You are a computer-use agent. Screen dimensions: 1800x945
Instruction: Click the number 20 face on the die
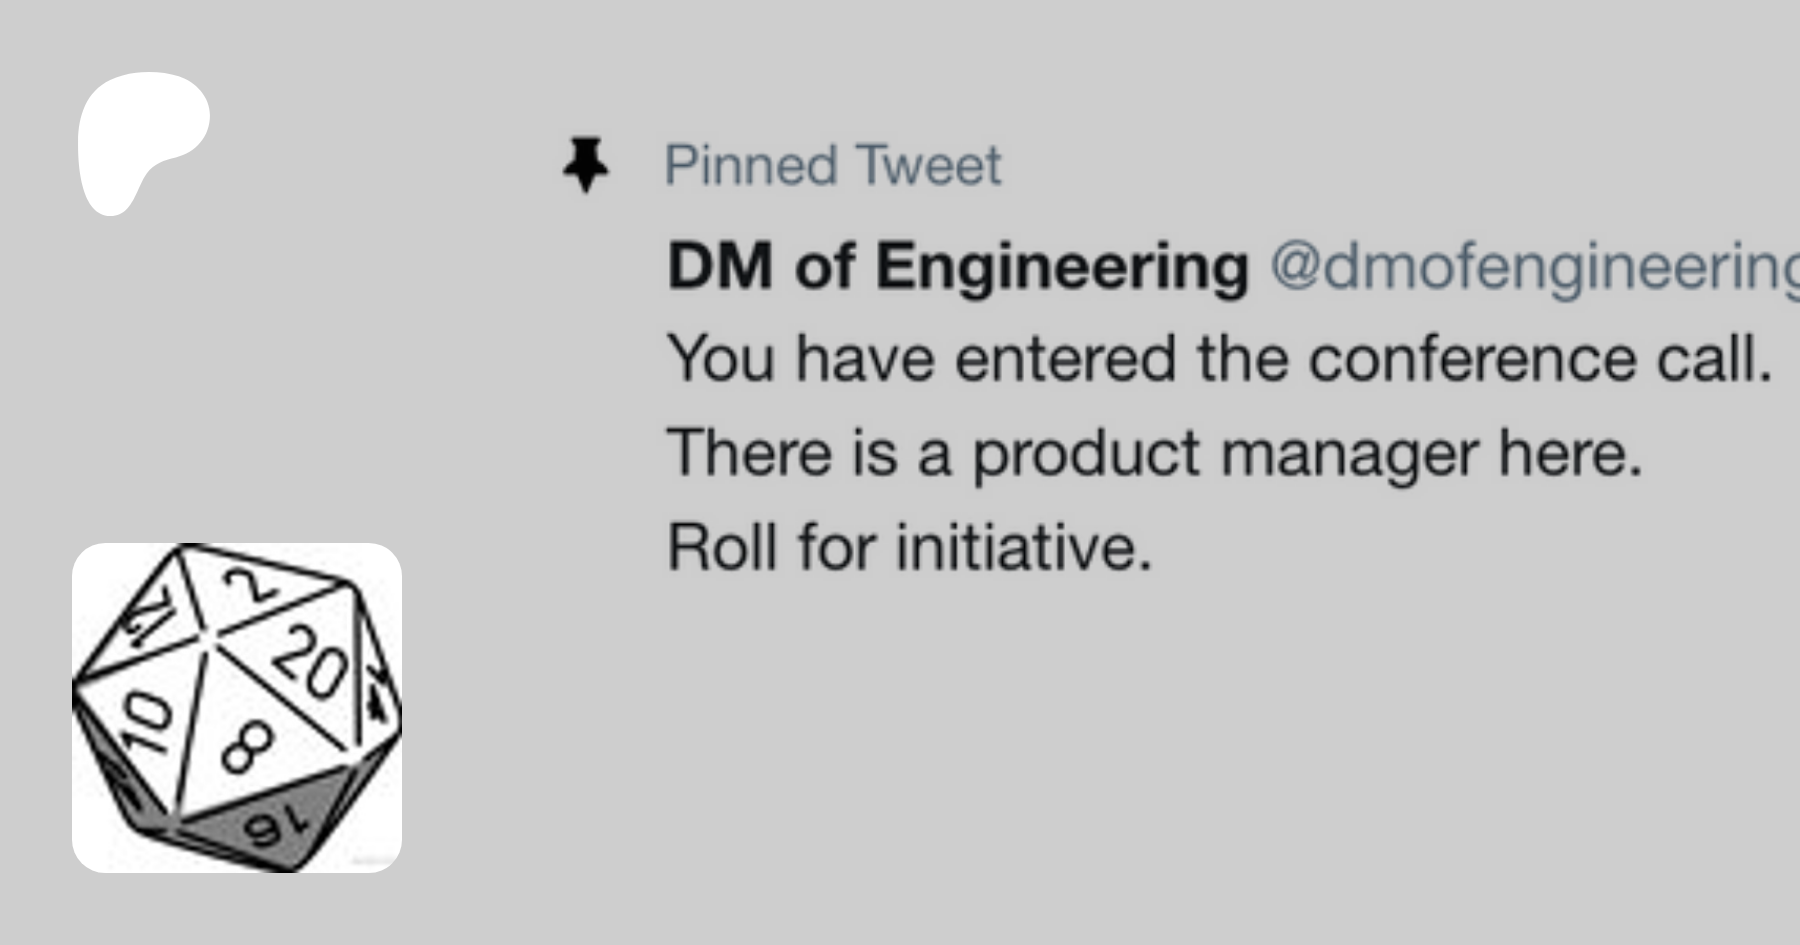312,662
